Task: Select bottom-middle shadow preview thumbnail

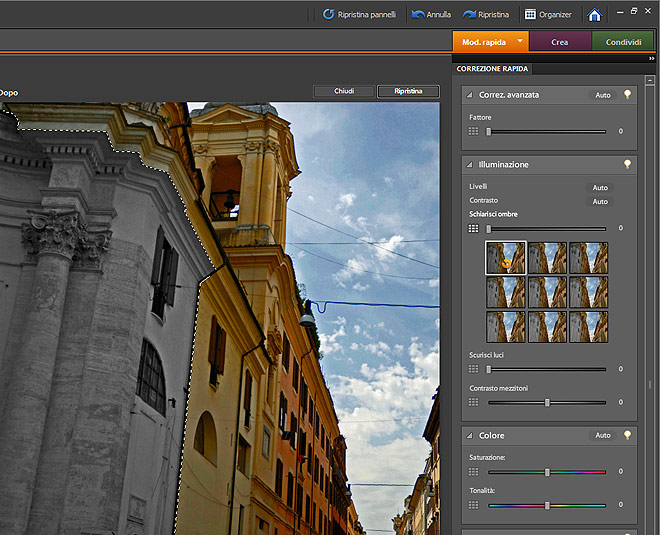Action: click(547, 327)
